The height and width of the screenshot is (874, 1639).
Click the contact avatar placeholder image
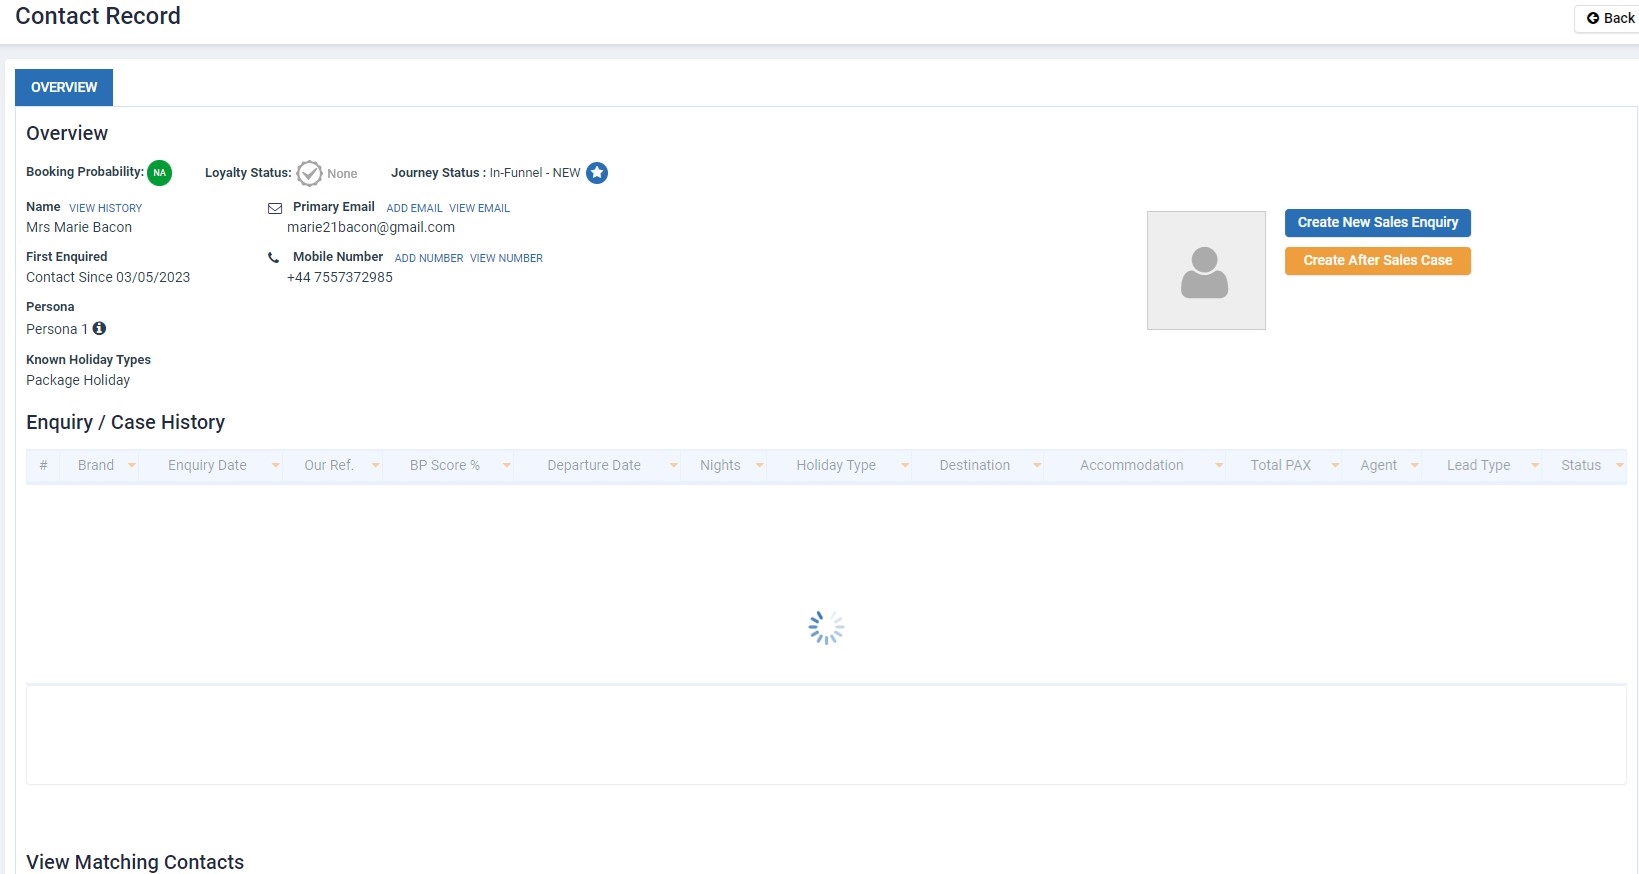click(x=1206, y=270)
